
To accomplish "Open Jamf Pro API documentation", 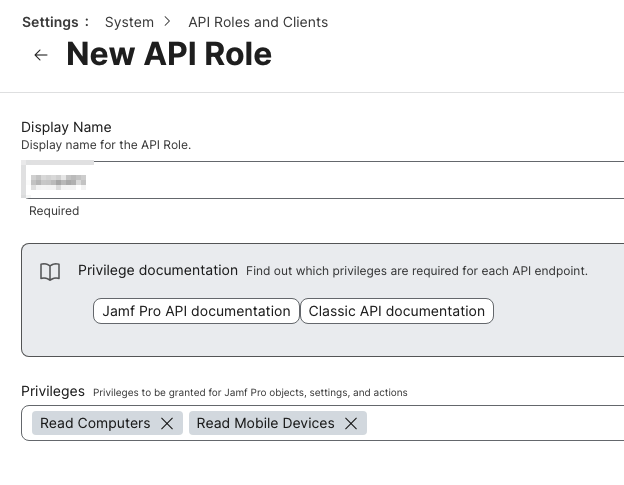I will click(x=196, y=311).
